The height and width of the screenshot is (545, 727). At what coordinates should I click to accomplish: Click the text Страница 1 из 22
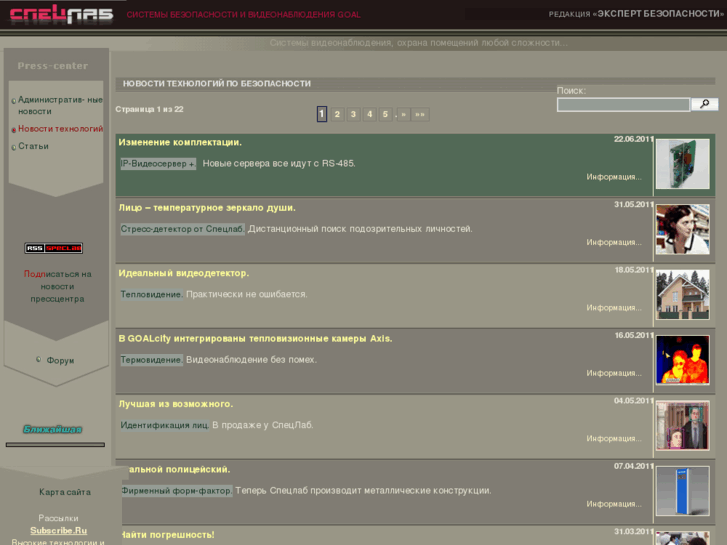(149, 109)
